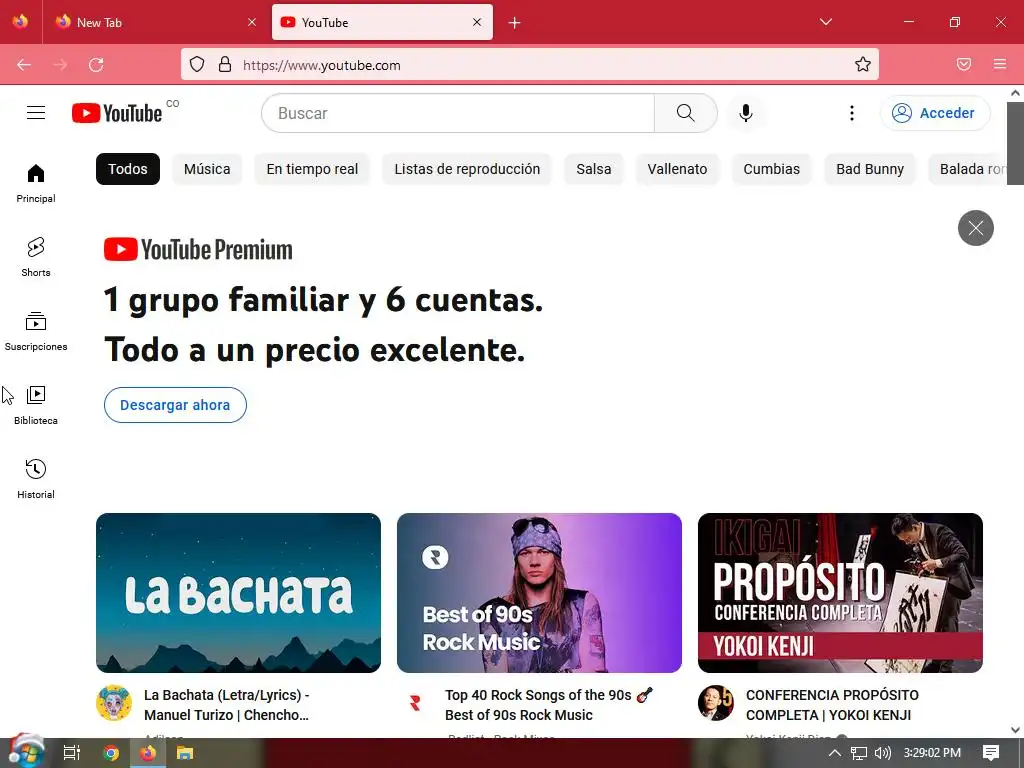Click the Acceder sign-in button
The height and width of the screenshot is (768, 1024).
tap(935, 113)
